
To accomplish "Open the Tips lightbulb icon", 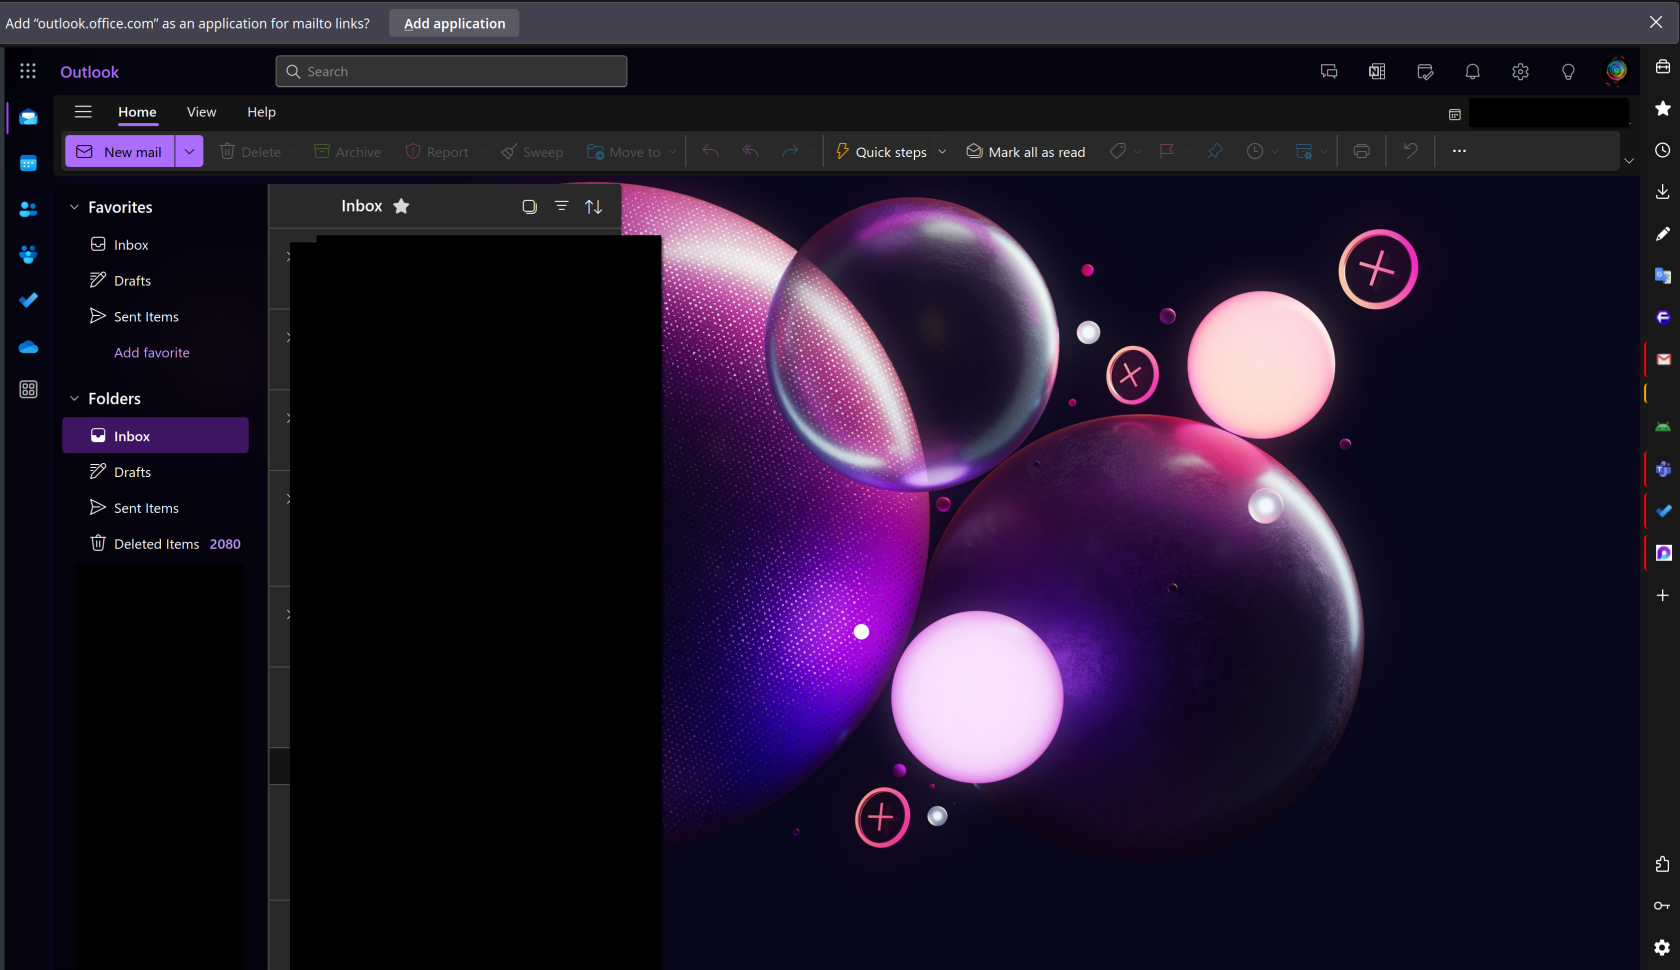I will click(1568, 71).
